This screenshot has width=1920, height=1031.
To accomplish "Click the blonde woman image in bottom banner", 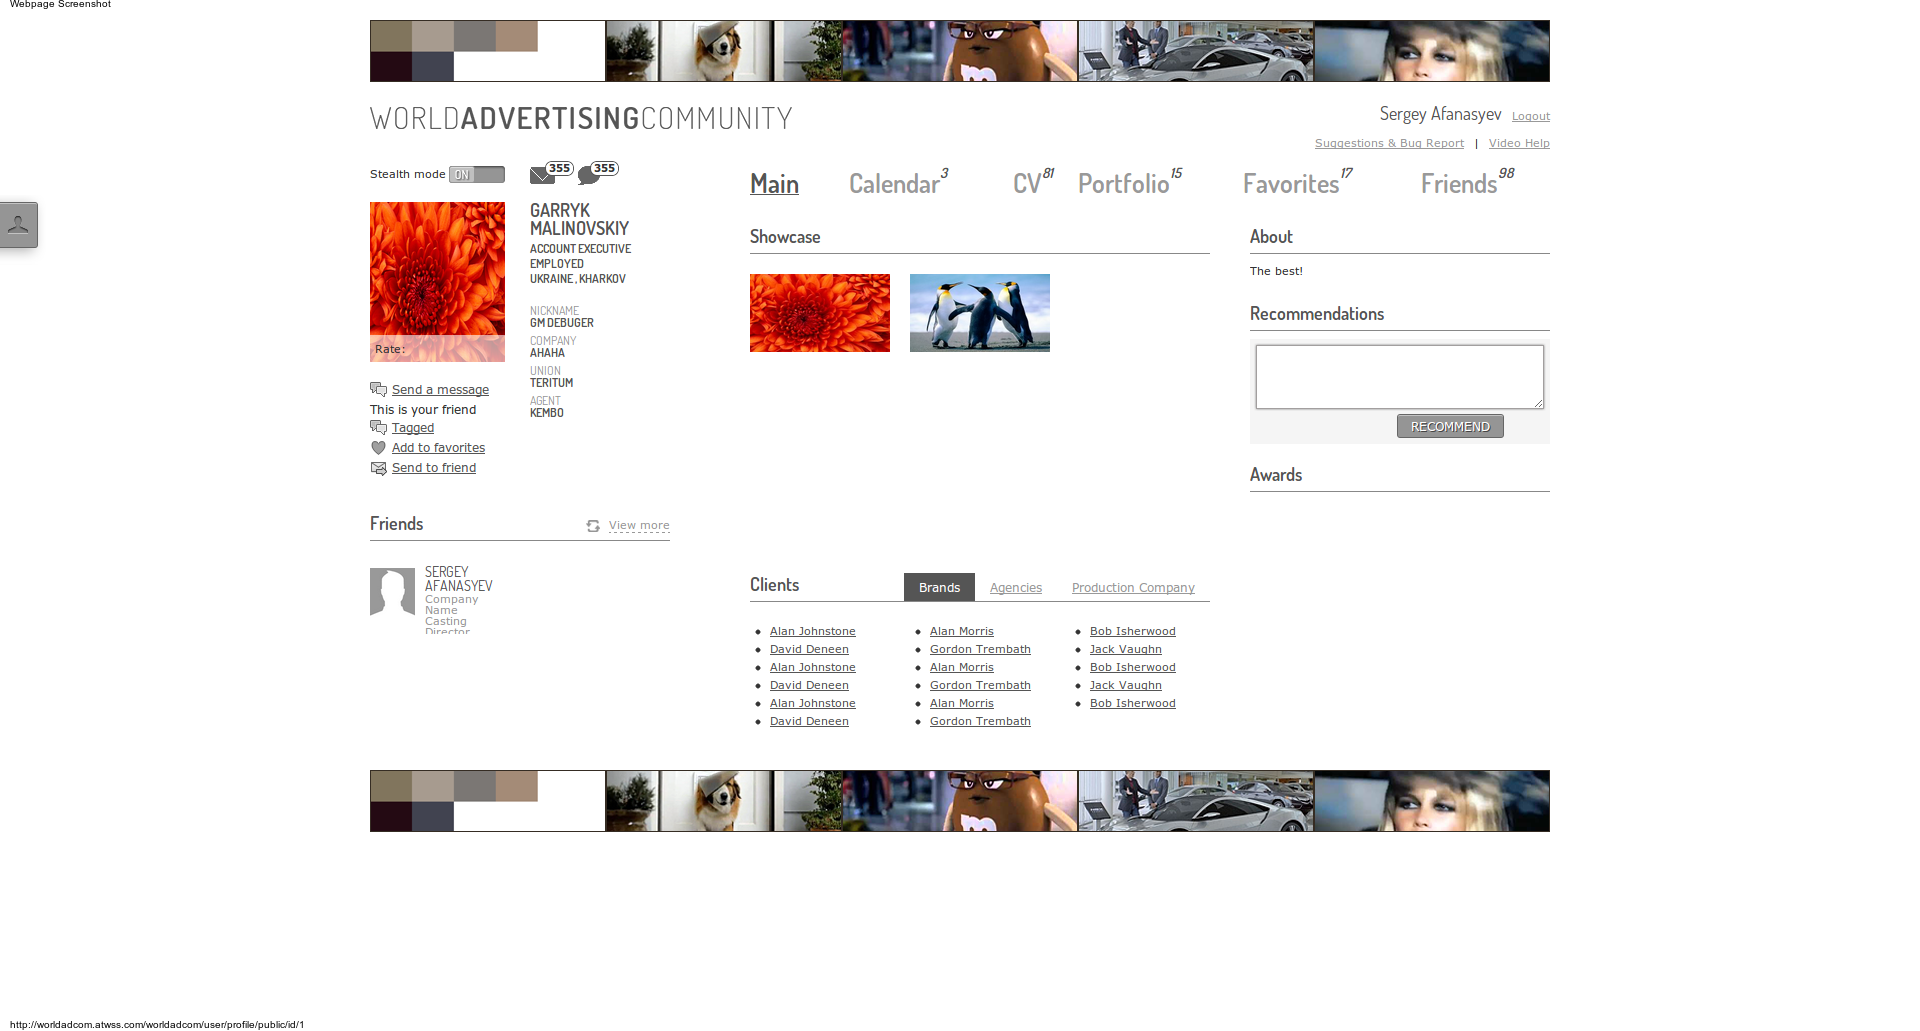I will click(1432, 801).
